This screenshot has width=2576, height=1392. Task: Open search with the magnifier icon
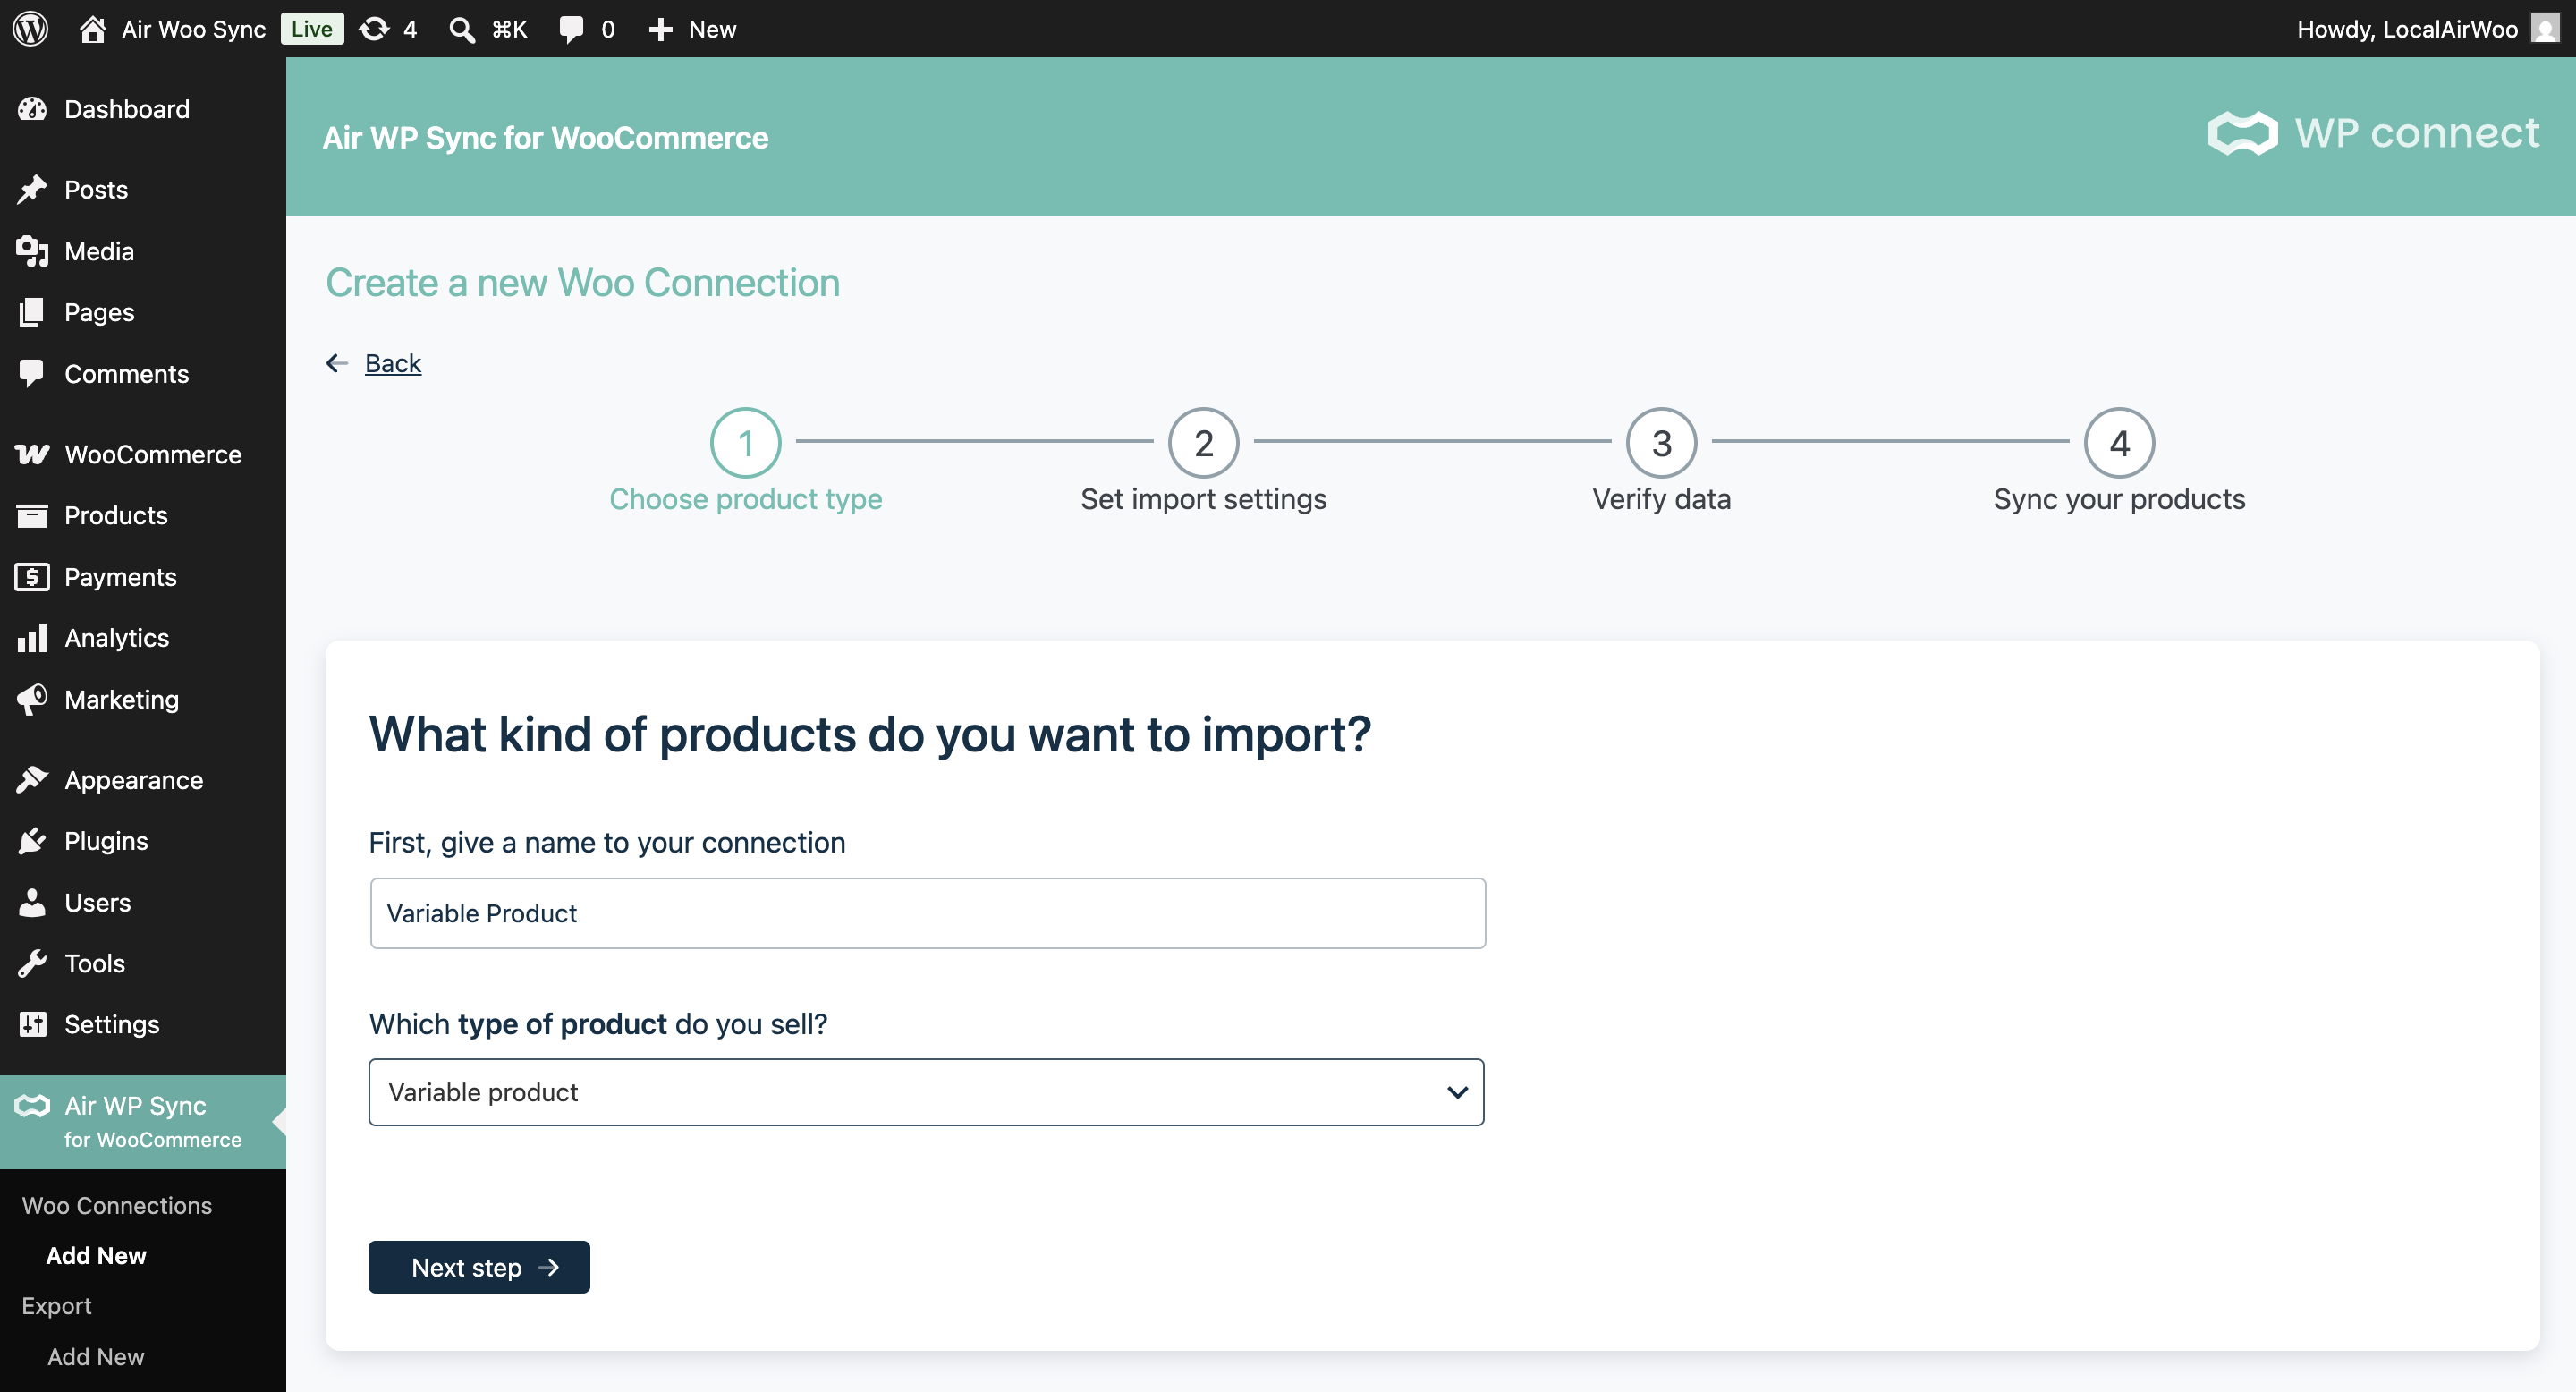(461, 29)
